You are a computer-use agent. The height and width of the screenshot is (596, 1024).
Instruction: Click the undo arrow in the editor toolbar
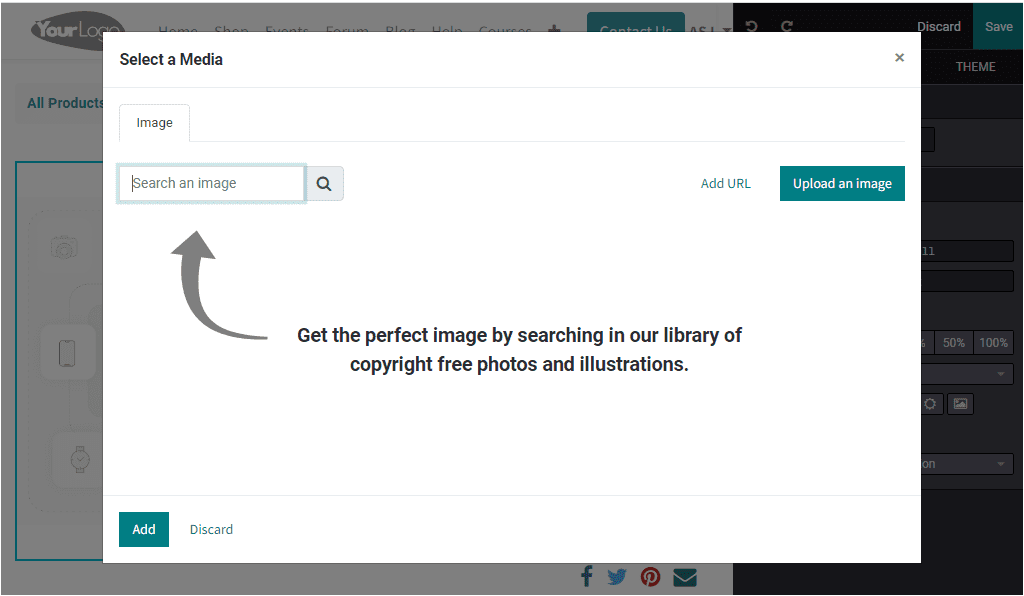[x=750, y=26]
